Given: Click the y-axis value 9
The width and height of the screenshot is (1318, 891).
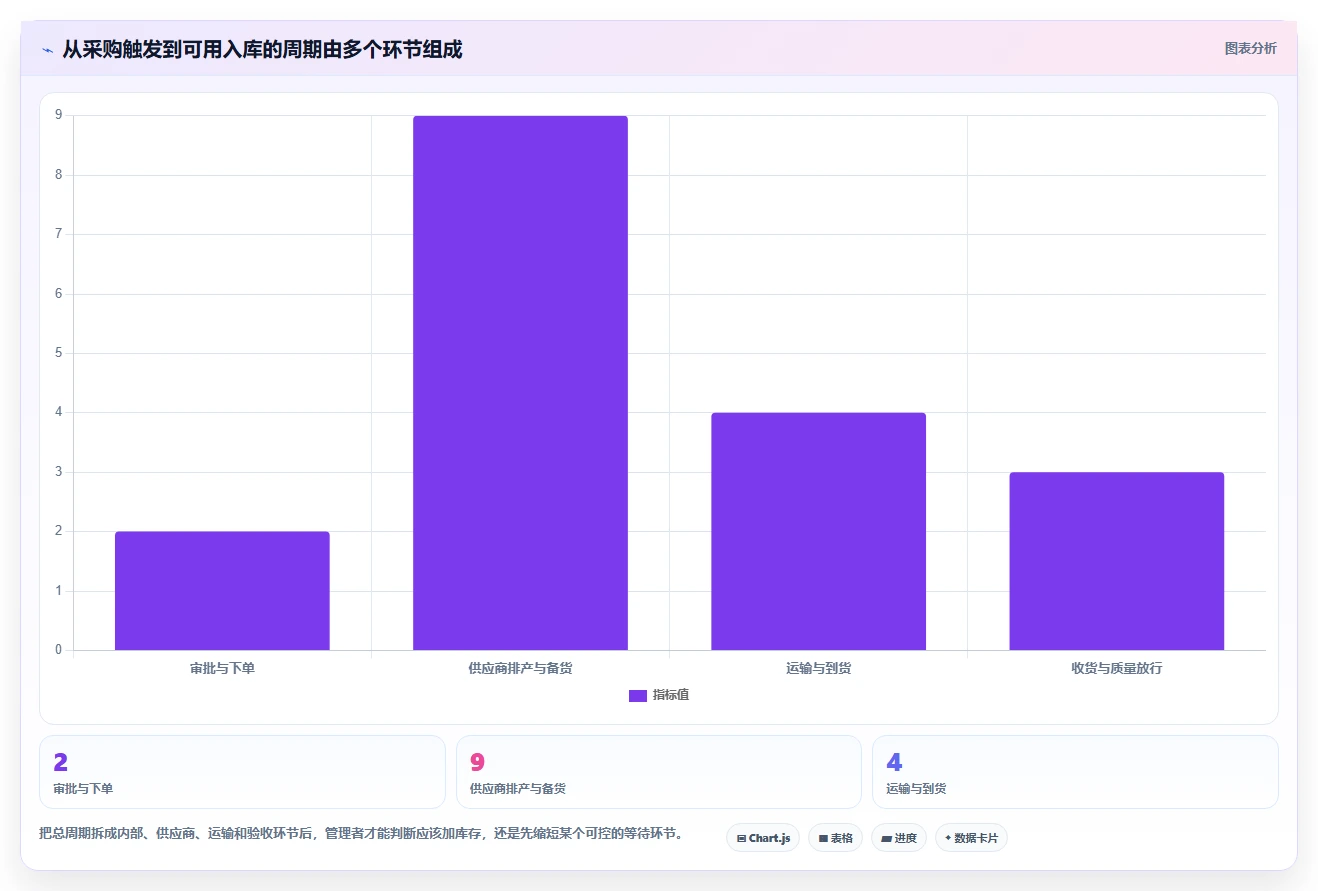Looking at the screenshot, I should [x=58, y=115].
